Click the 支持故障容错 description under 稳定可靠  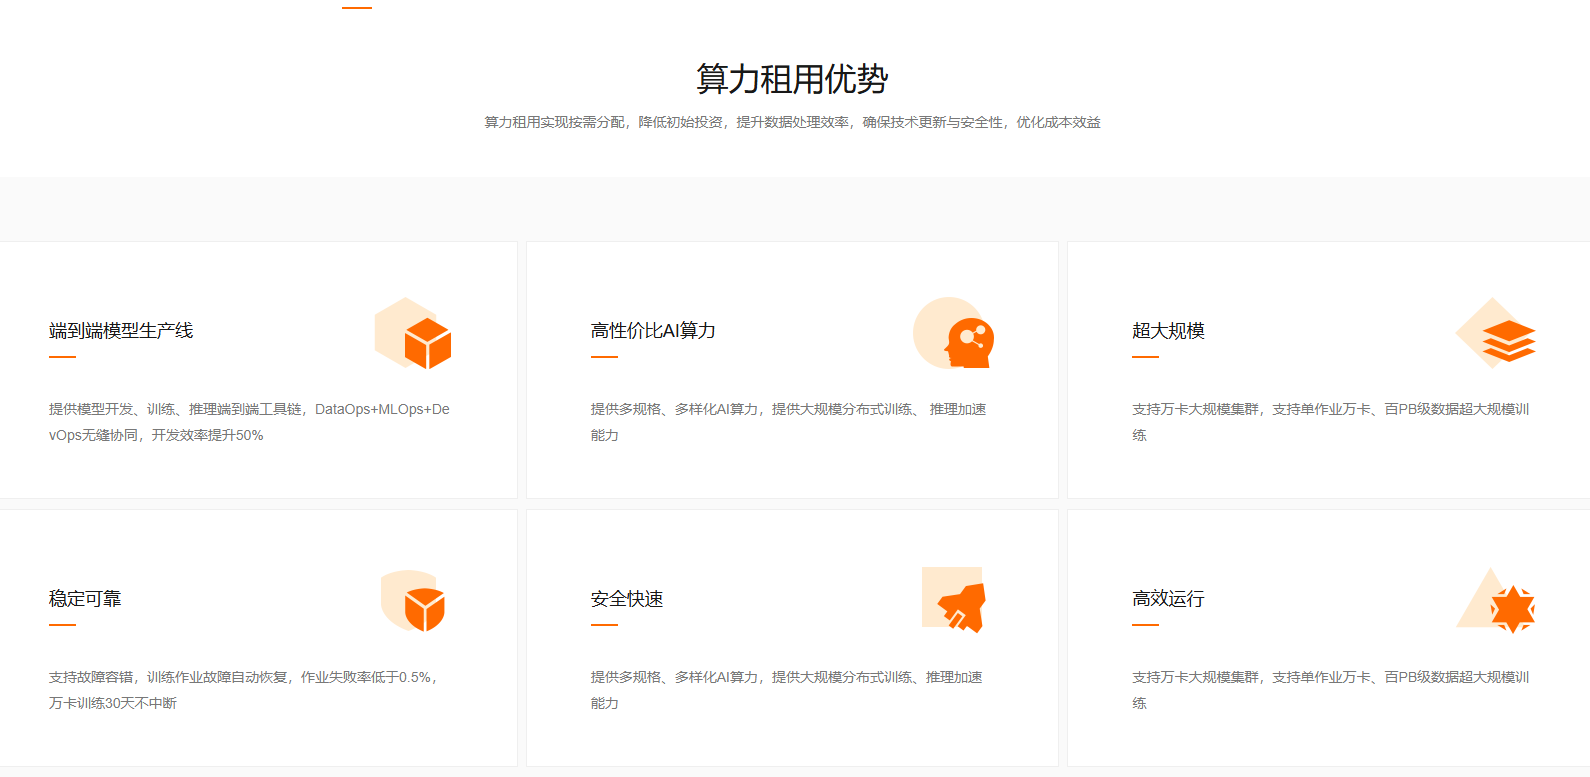point(243,690)
